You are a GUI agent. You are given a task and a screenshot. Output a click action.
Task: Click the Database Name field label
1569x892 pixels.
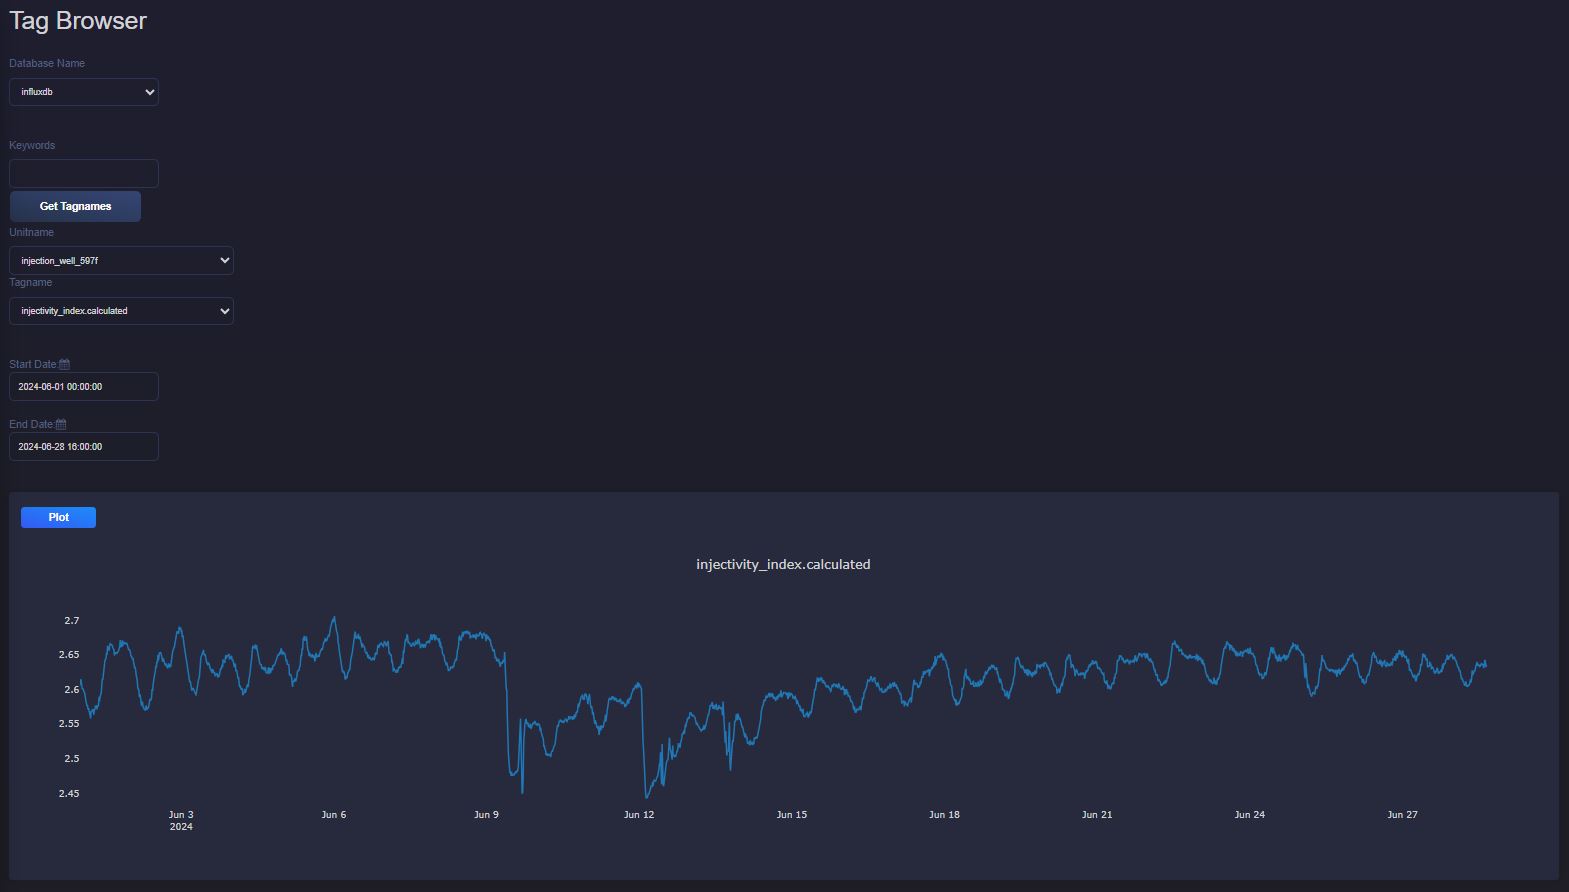tap(47, 64)
